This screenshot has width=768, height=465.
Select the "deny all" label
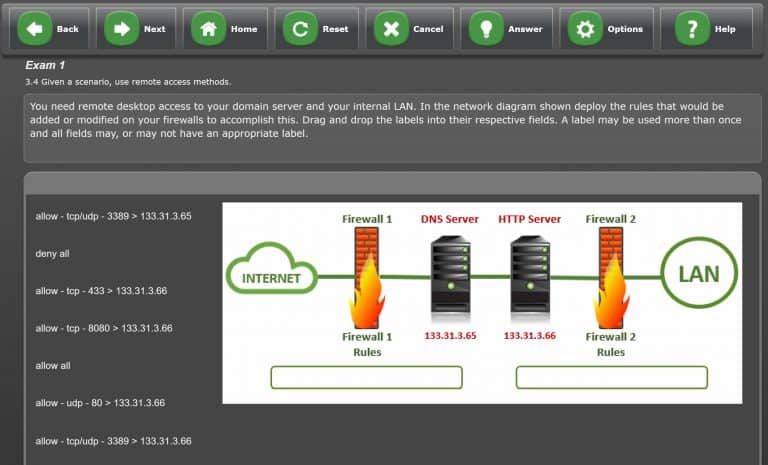tap(52, 254)
